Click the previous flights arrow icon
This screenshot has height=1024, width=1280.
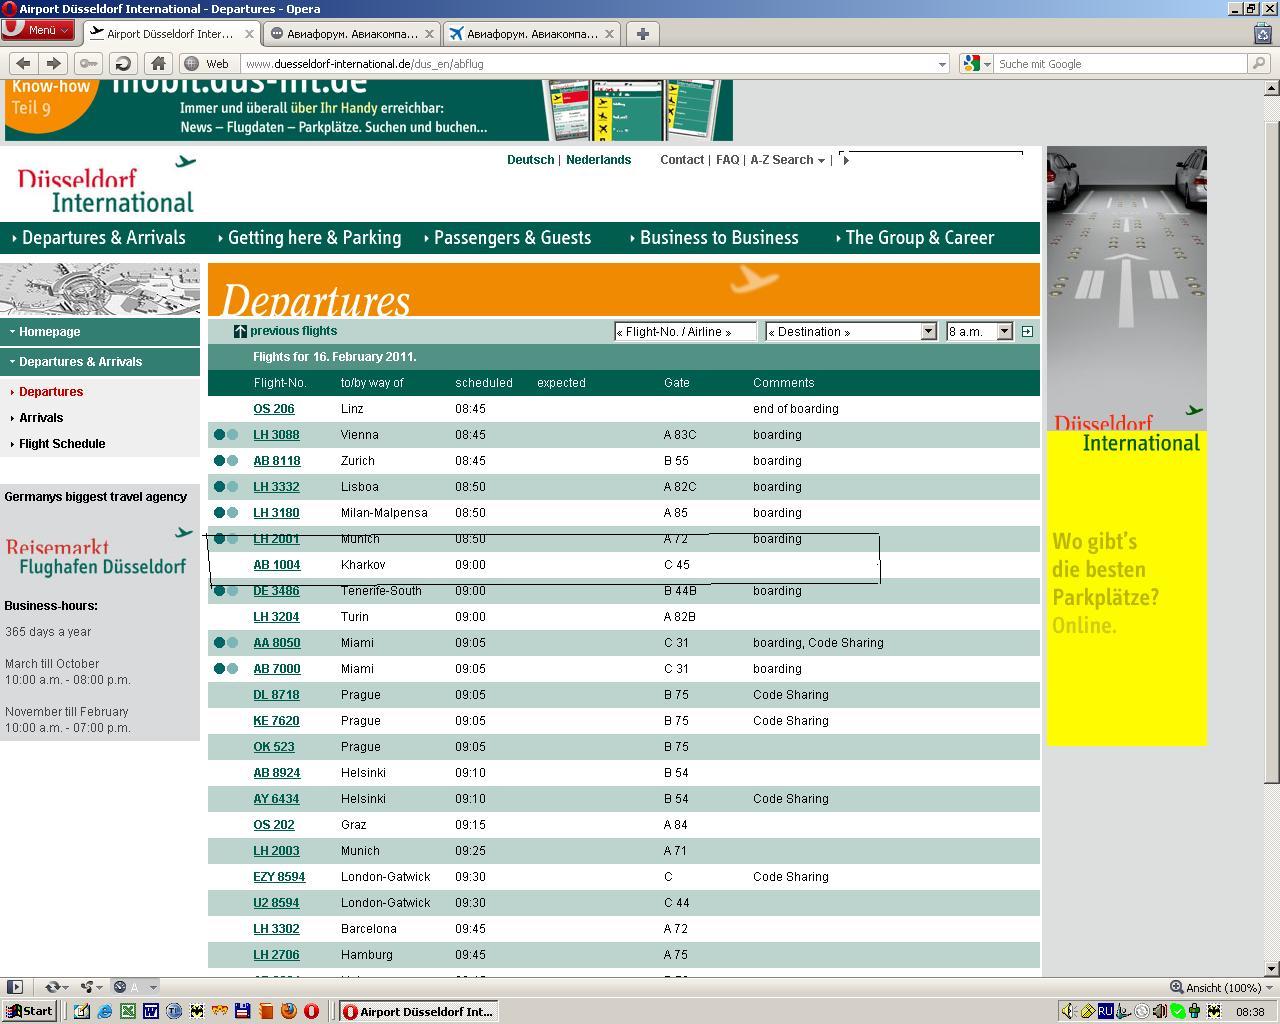point(240,331)
